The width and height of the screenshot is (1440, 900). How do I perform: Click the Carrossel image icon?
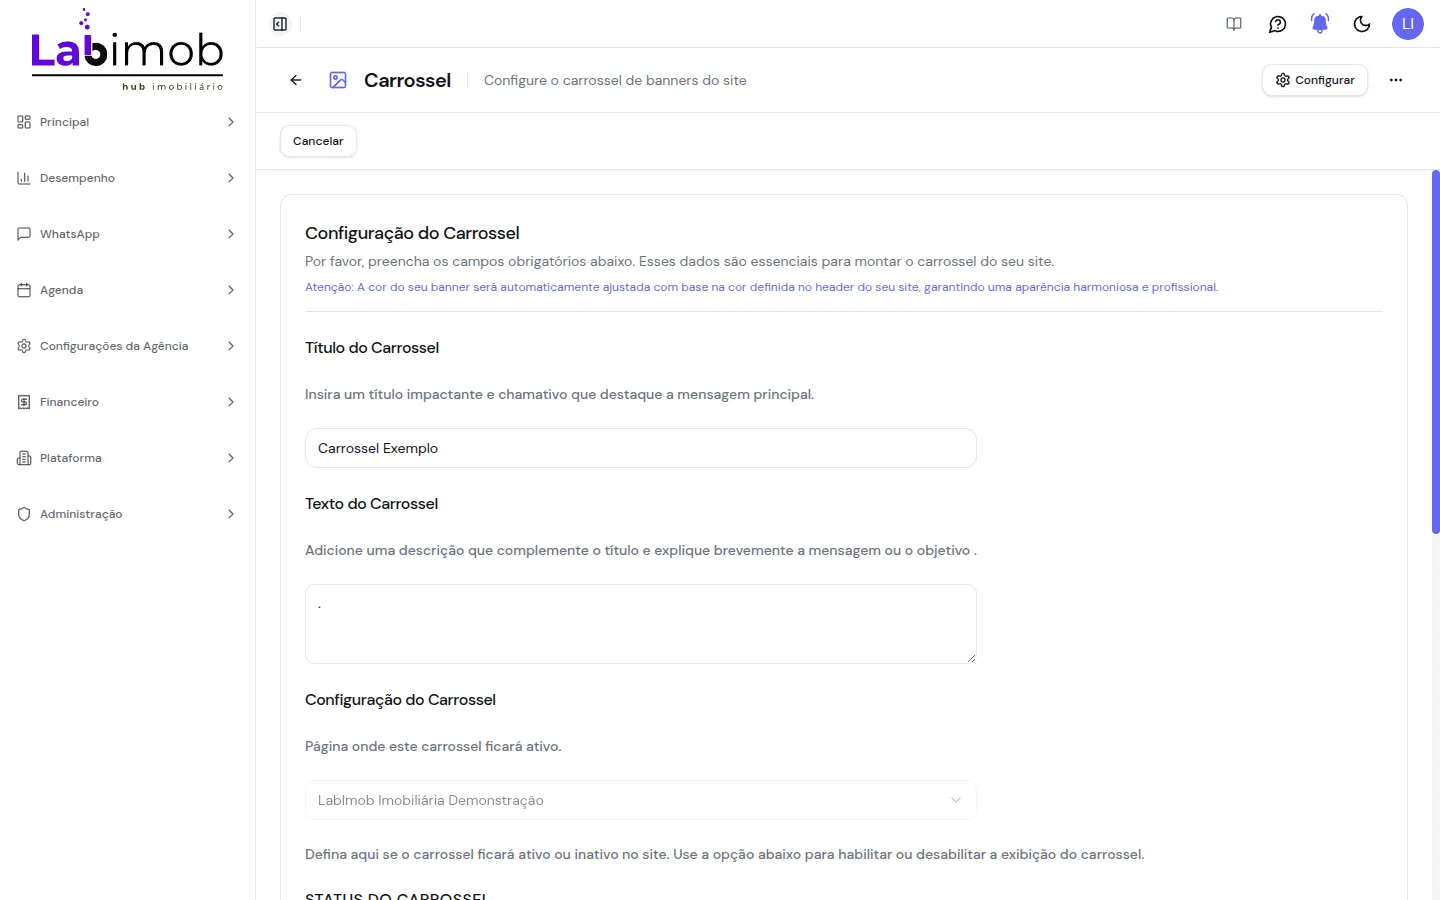pyautogui.click(x=338, y=80)
